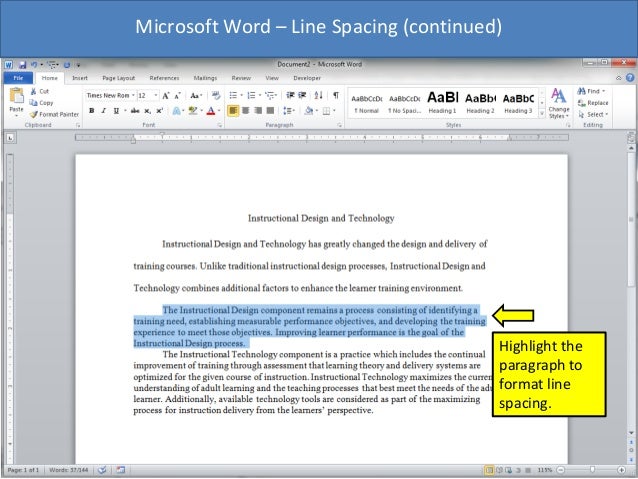Toggle Bold formatting
The height and width of the screenshot is (479, 638).
[92, 111]
